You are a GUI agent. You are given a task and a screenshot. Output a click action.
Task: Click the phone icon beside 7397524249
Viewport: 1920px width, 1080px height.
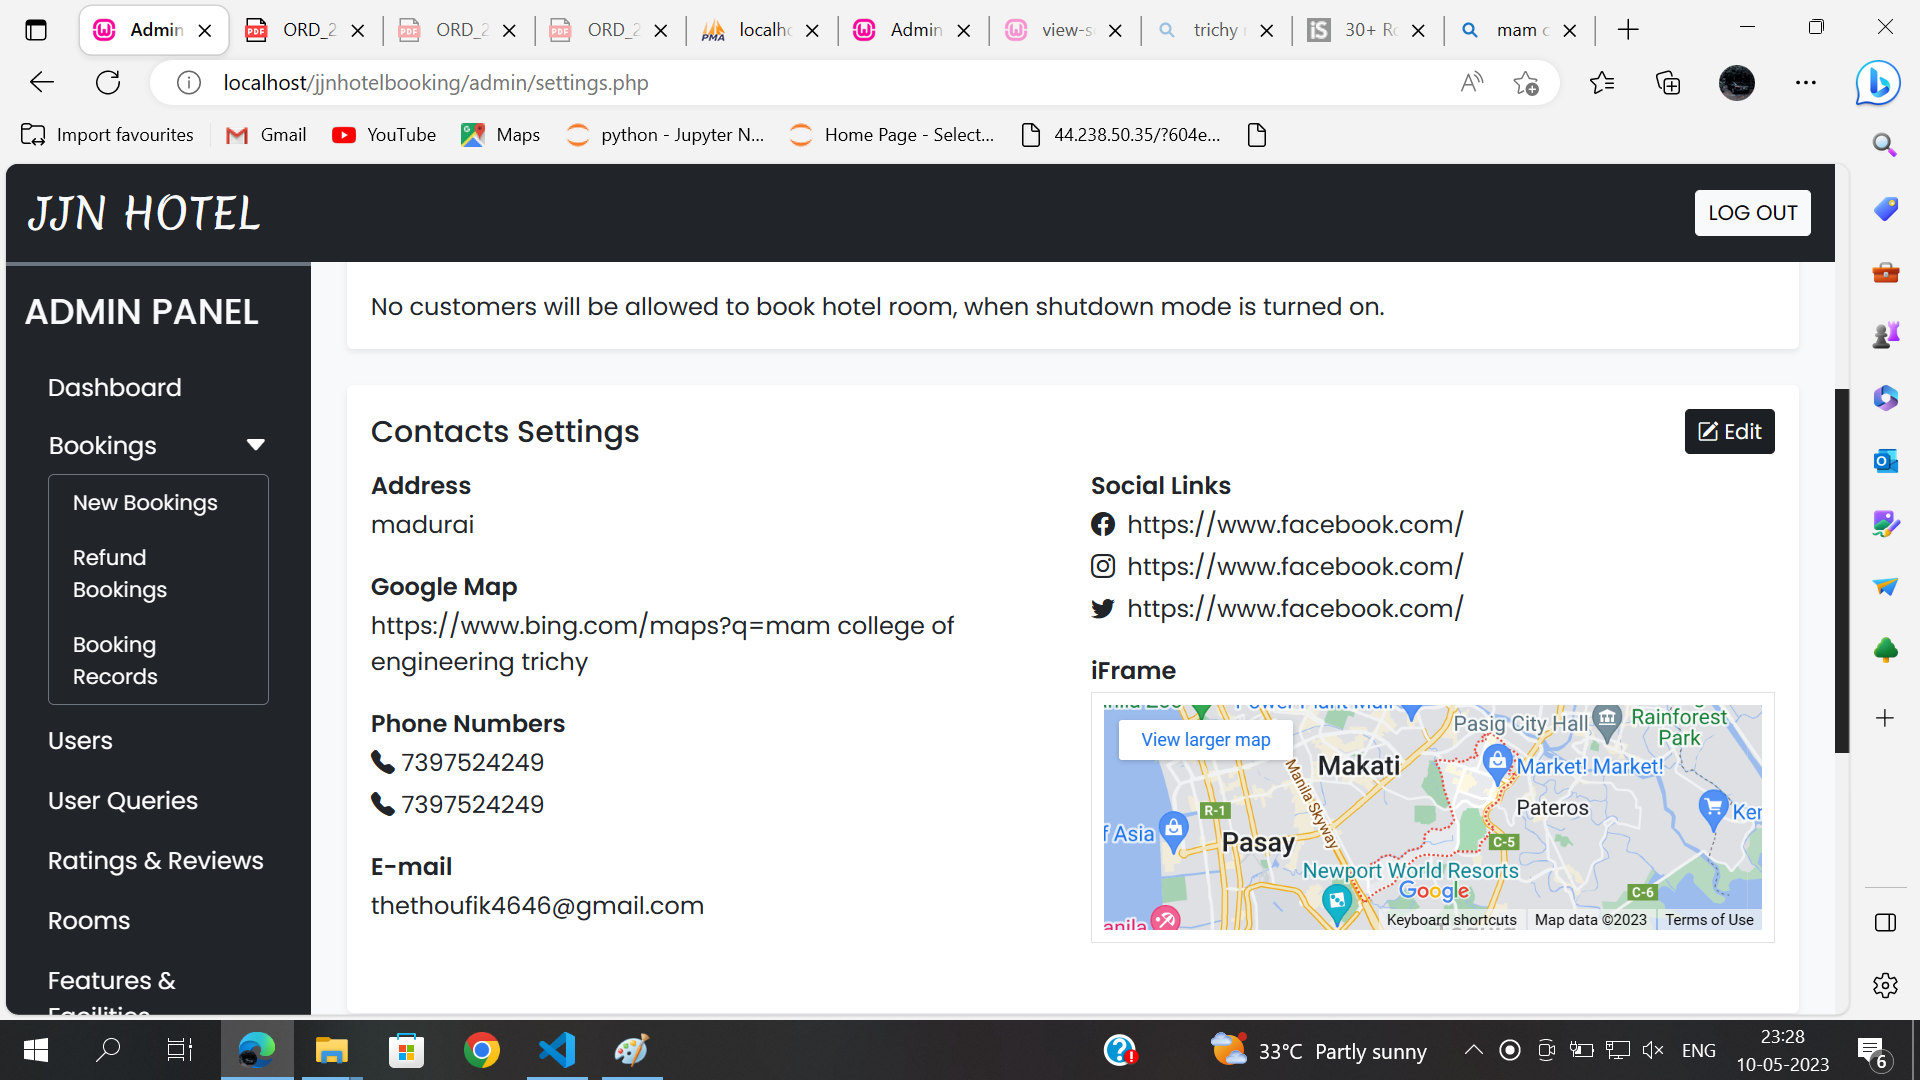tap(382, 761)
